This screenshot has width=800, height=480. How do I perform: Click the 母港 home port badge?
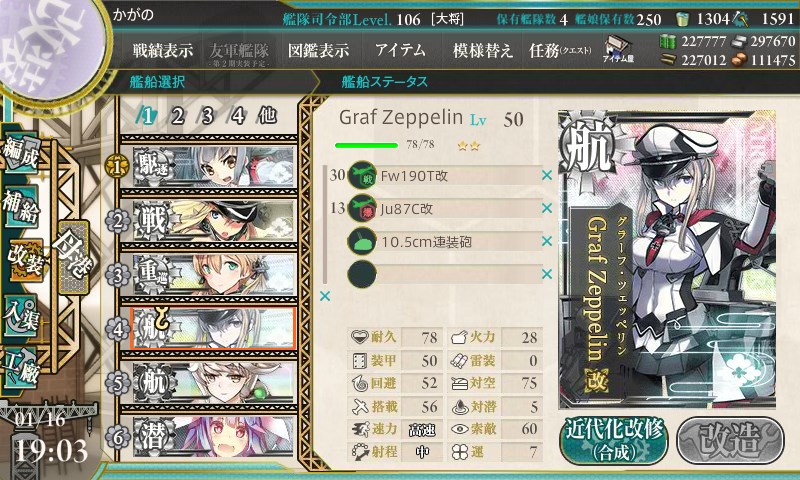tap(74, 257)
